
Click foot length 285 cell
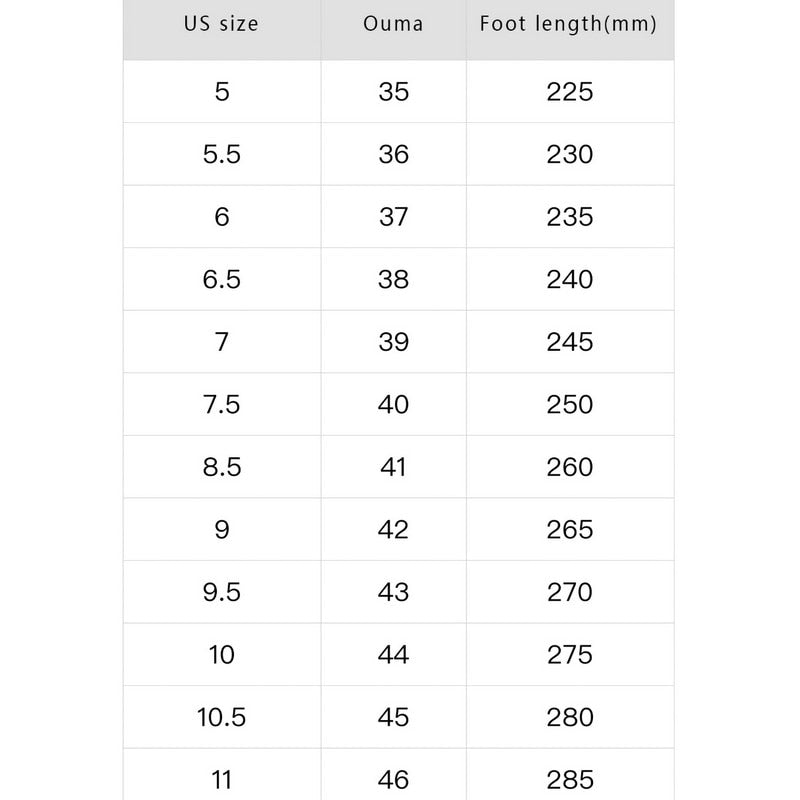point(569,778)
